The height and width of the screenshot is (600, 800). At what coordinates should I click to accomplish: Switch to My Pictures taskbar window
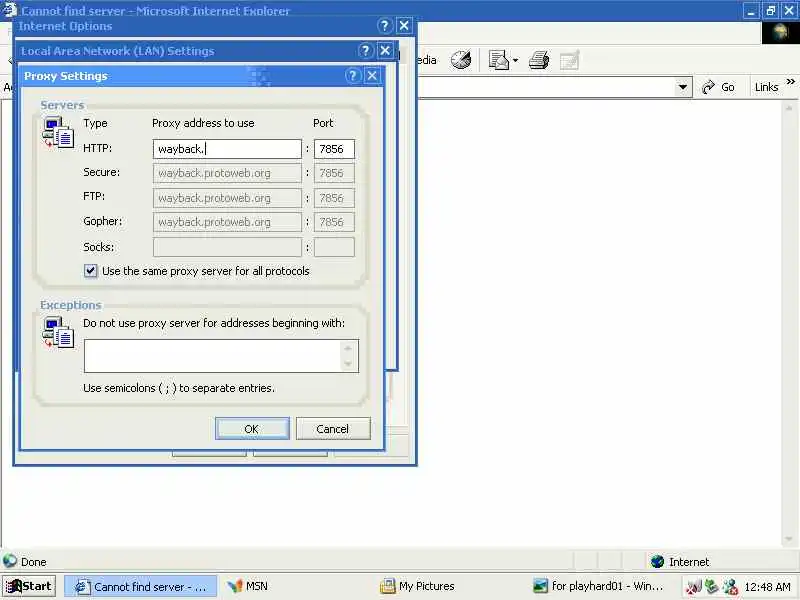click(x=417, y=586)
